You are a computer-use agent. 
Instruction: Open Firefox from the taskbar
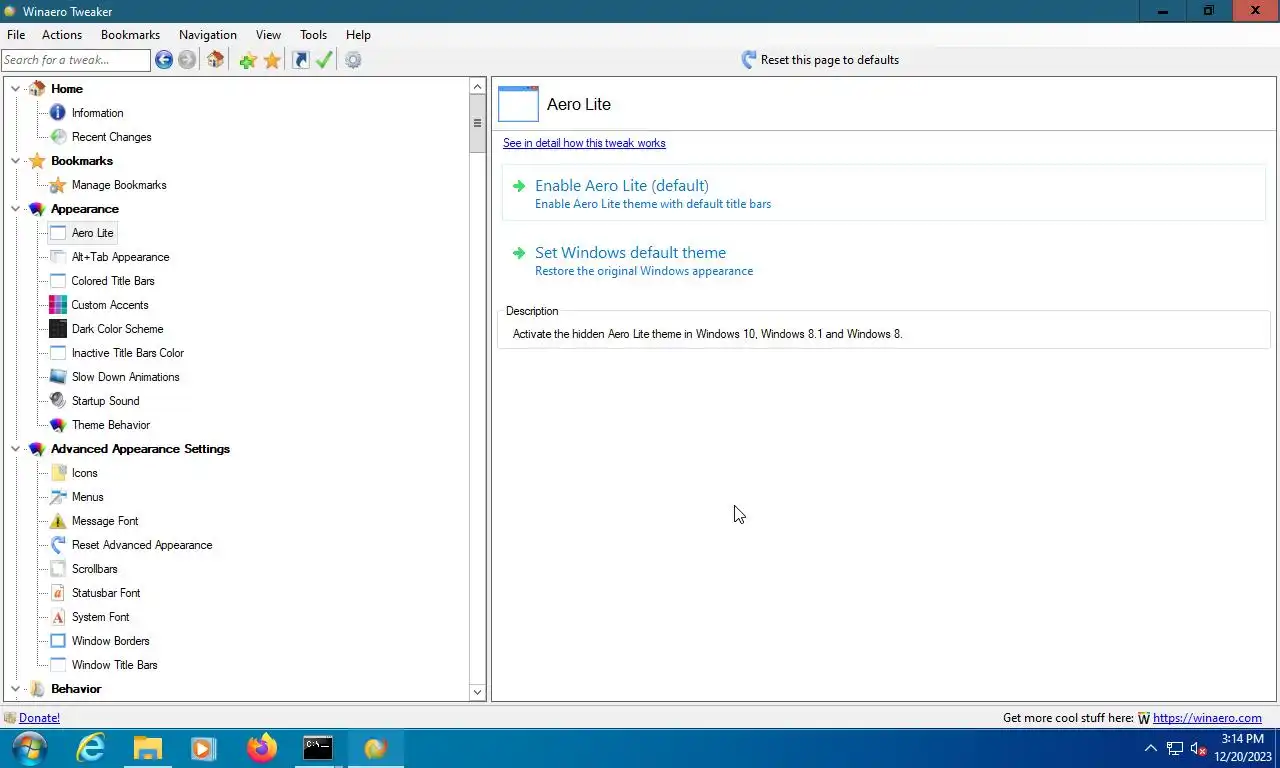262,748
